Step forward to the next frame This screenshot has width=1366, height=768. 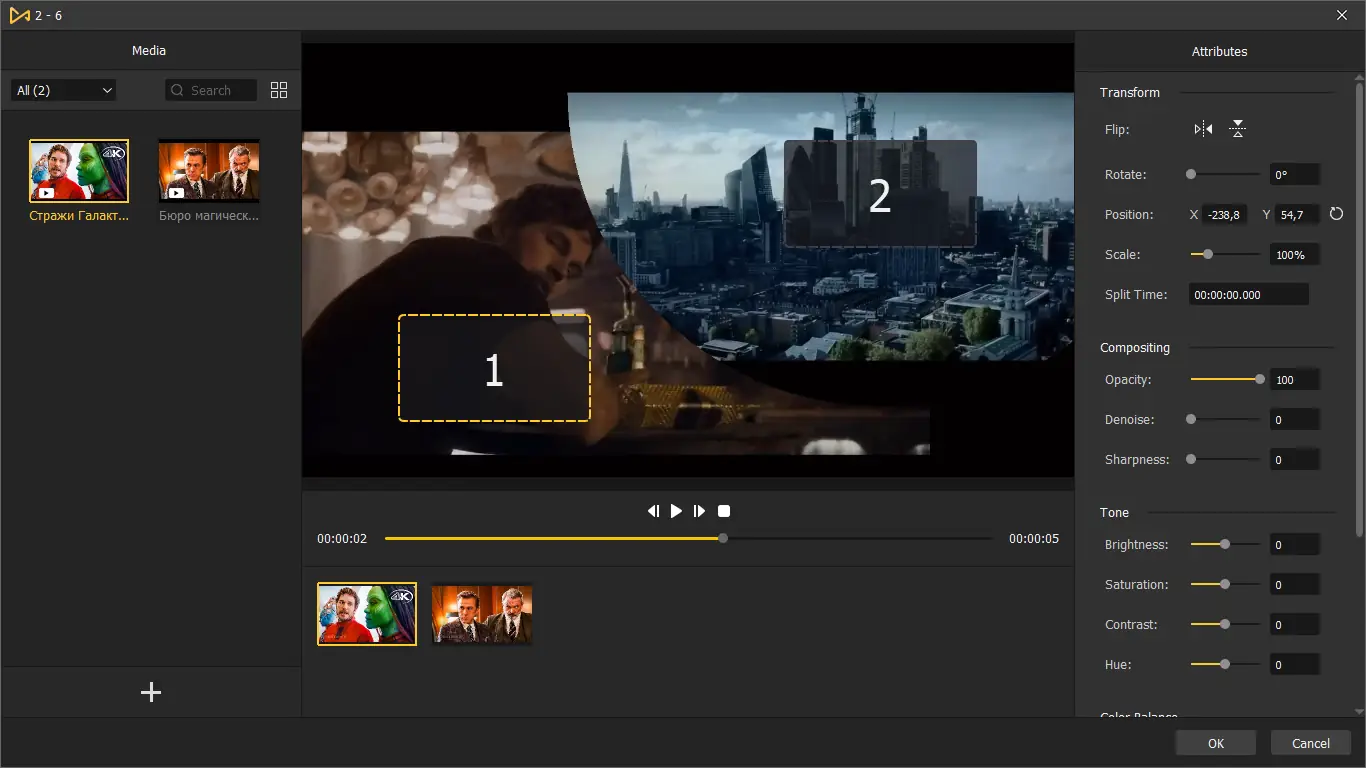pyautogui.click(x=699, y=511)
